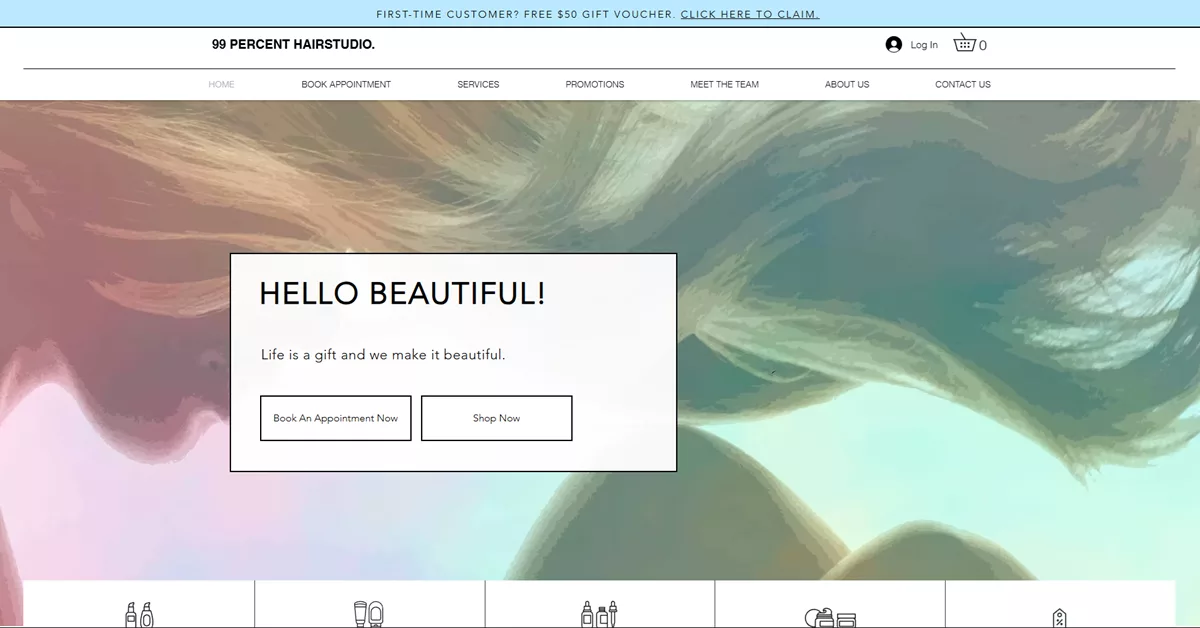This screenshot has height=628, width=1200.
Task: Click the HELLO BEAUTIFUL! heading
Action: click(x=402, y=294)
